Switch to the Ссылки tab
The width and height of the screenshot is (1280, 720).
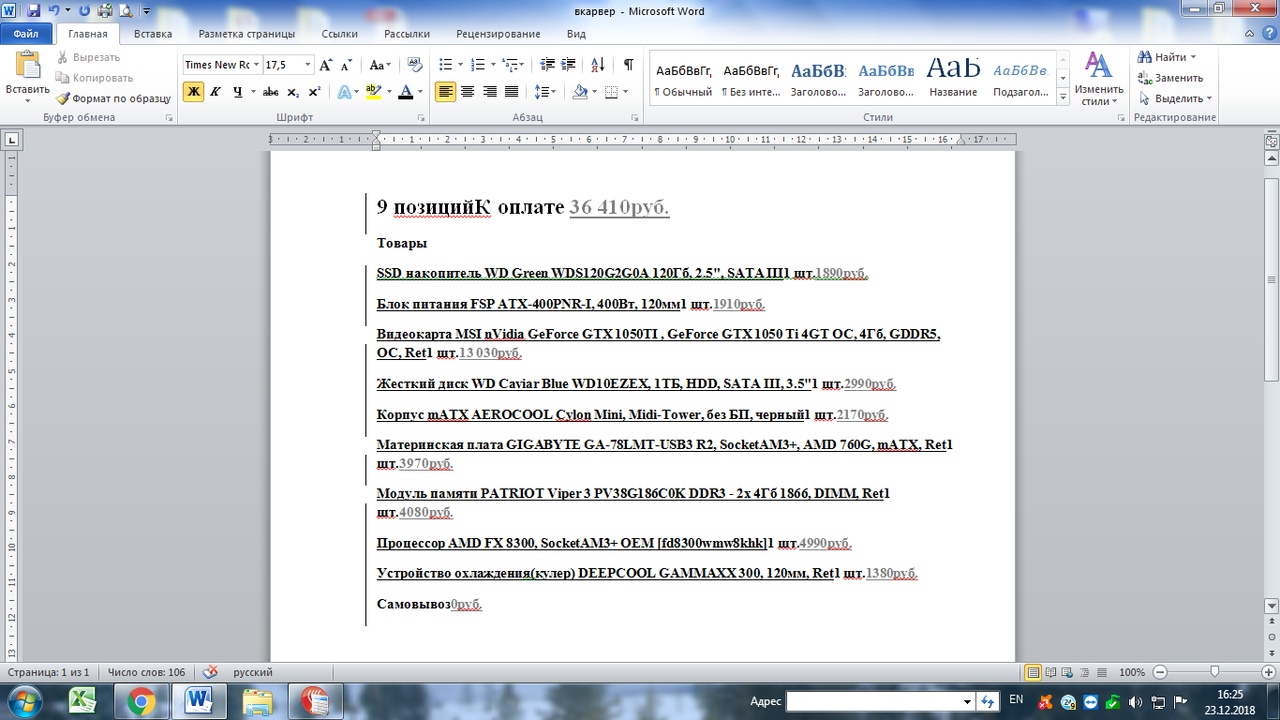[340, 34]
